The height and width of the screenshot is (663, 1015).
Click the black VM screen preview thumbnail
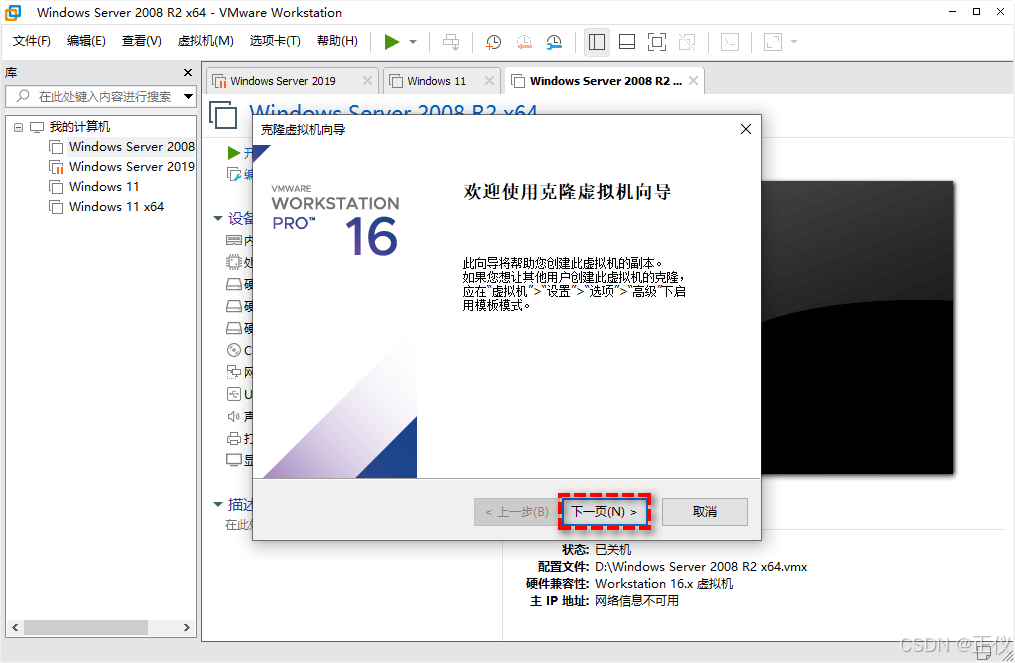coord(857,328)
